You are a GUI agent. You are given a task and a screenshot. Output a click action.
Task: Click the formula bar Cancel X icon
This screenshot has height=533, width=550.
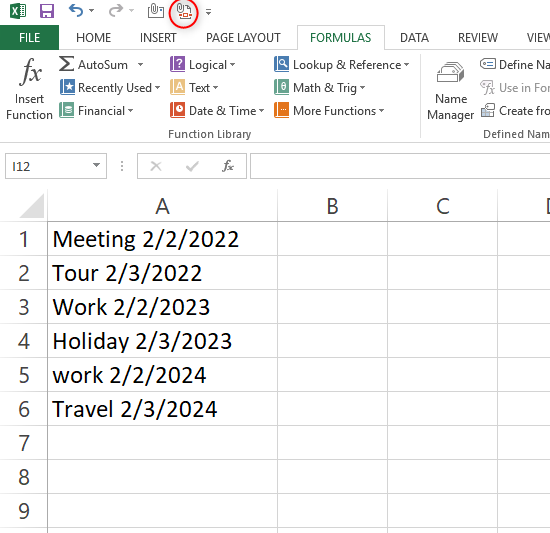pyautogui.click(x=156, y=166)
